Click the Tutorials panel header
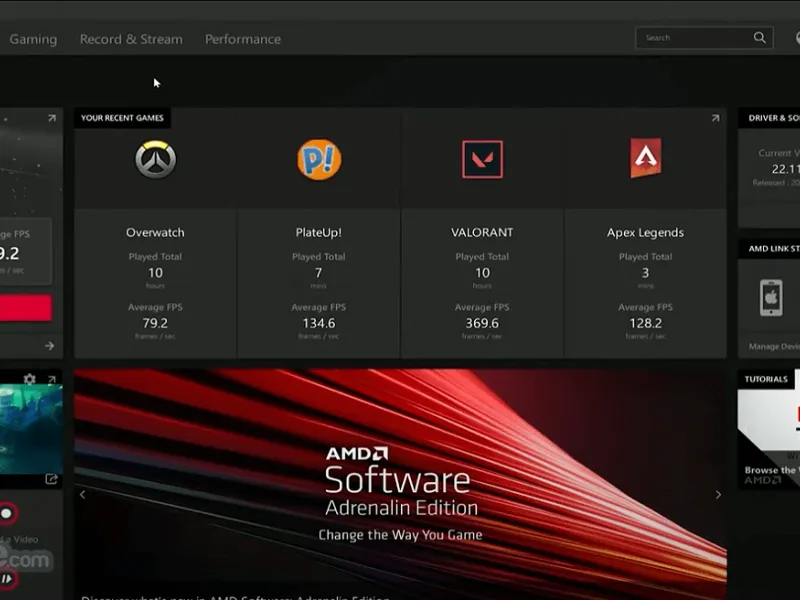The image size is (800, 600). [766, 379]
